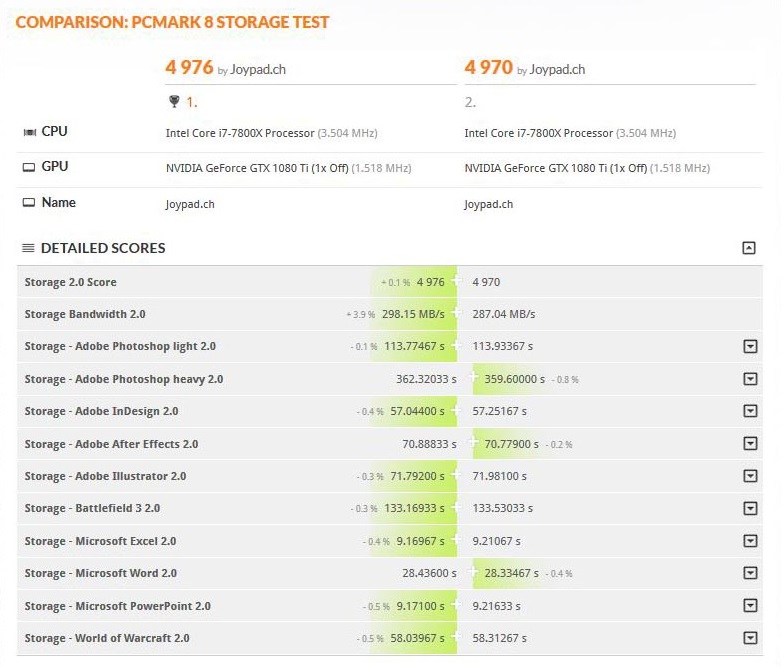This screenshot has height=669, width=784.
Task: Click the Storage - Adobe Photoshop heavy 2.0 label
Action: coord(124,379)
